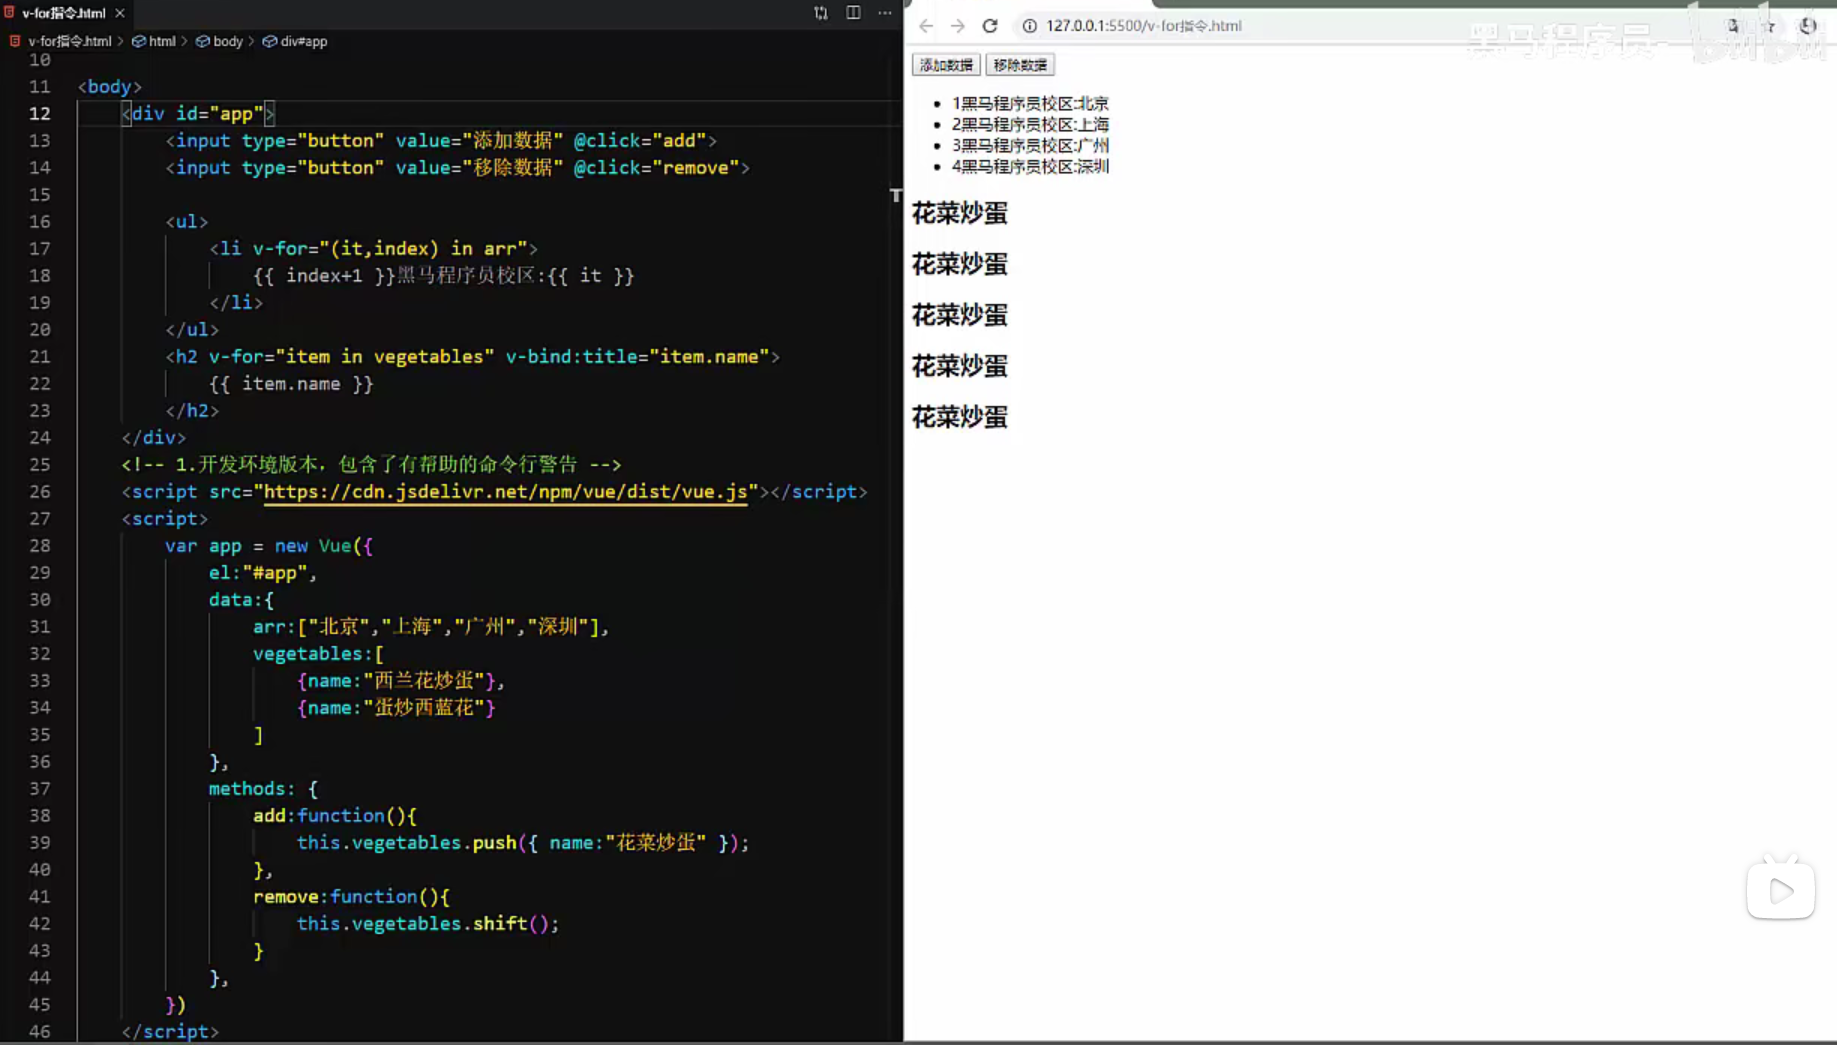
Task: Click this.vegetables.shift() on line 42
Action: [428, 924]
